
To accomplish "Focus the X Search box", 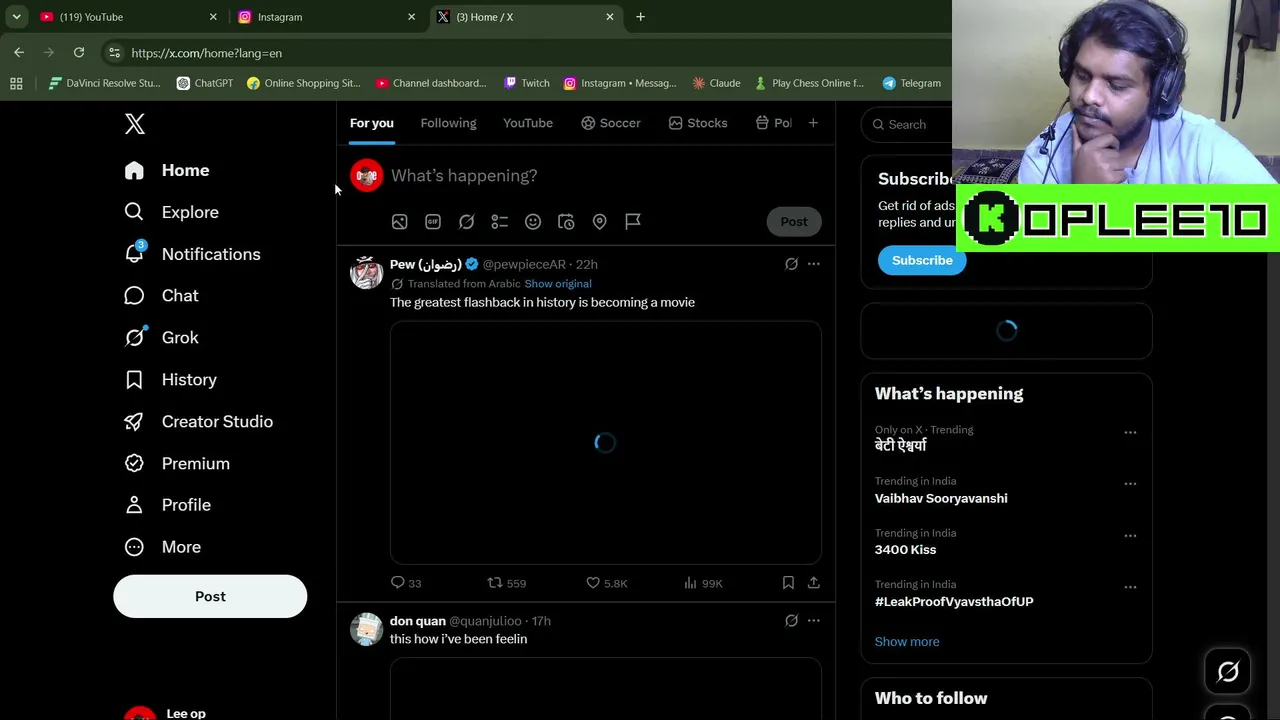I will tap(905, 124).
